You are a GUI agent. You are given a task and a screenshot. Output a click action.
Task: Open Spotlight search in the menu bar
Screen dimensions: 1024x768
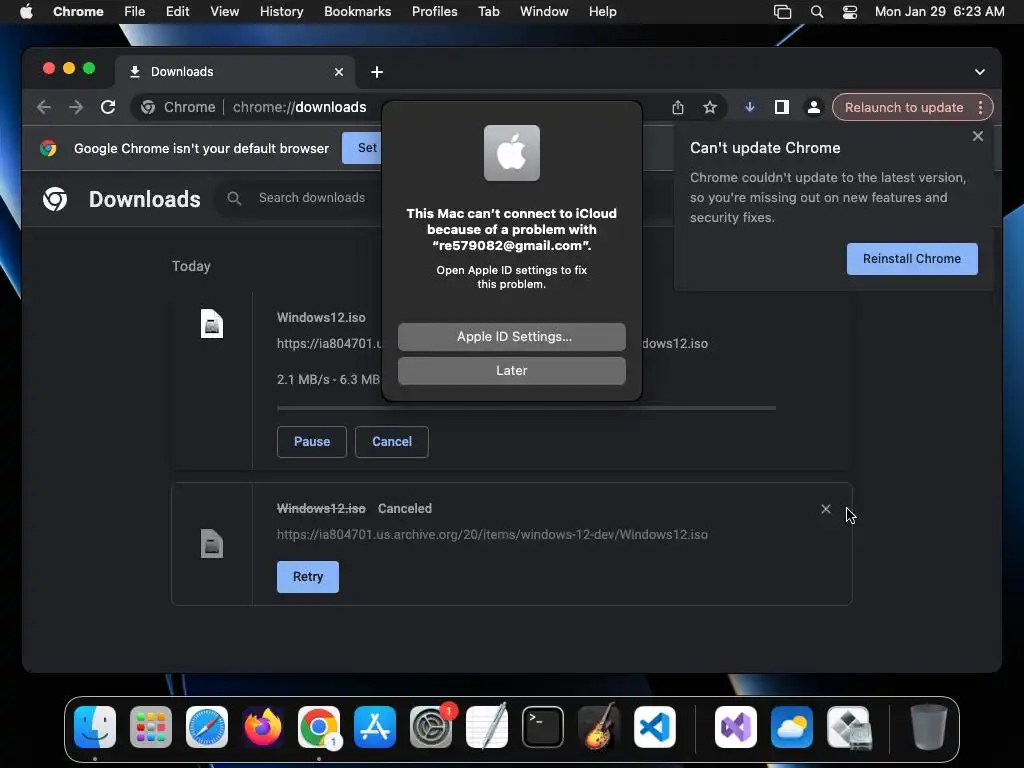coord(816,12)
